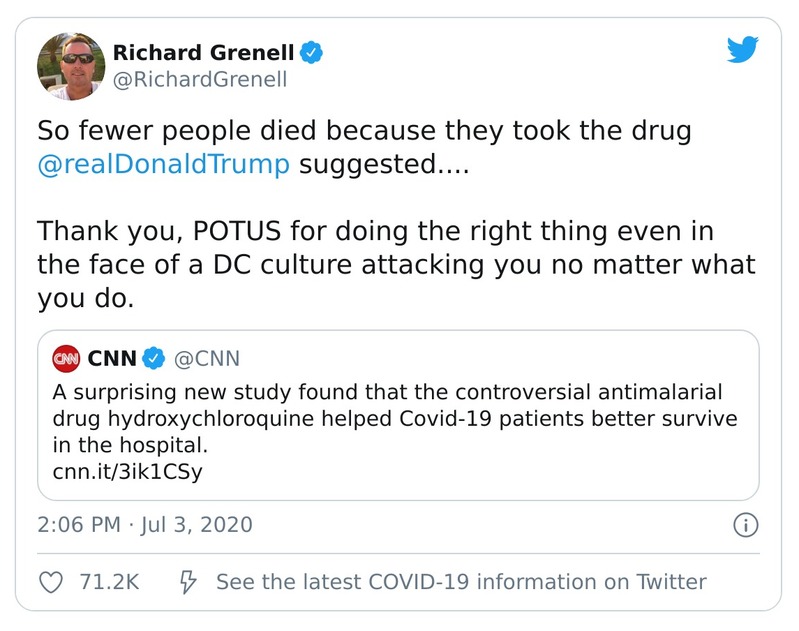
Task: Click CNN's blue verified checkmark
Action: (154, 358)
